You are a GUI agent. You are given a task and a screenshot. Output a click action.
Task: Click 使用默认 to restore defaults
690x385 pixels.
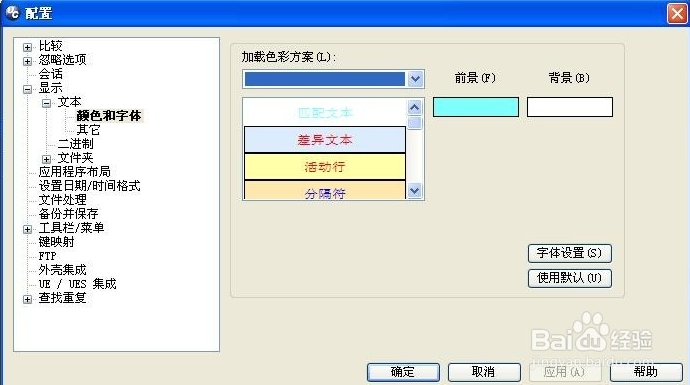click(570, 278)
